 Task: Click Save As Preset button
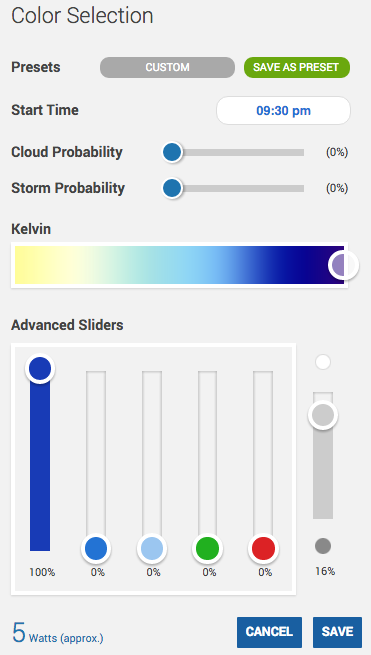click(x=297, y=67)
